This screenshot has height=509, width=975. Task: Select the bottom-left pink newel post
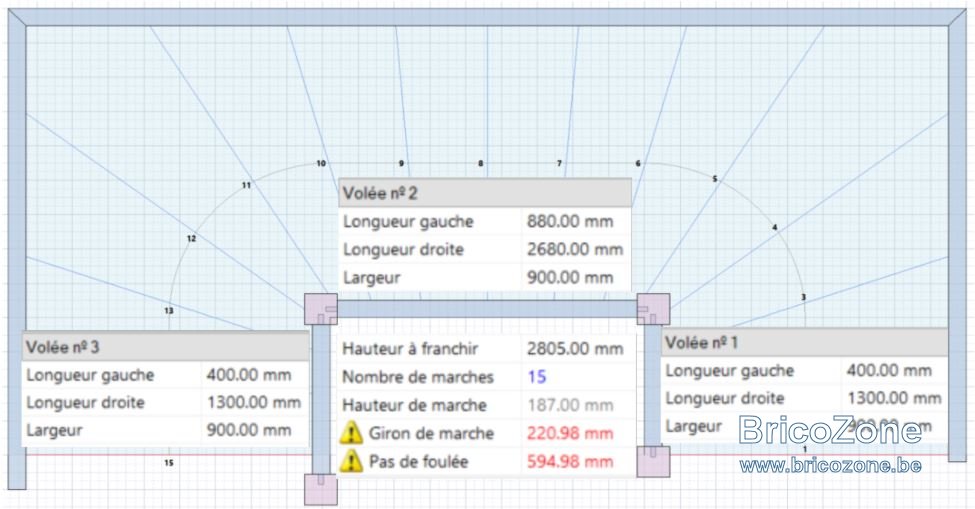321,489
